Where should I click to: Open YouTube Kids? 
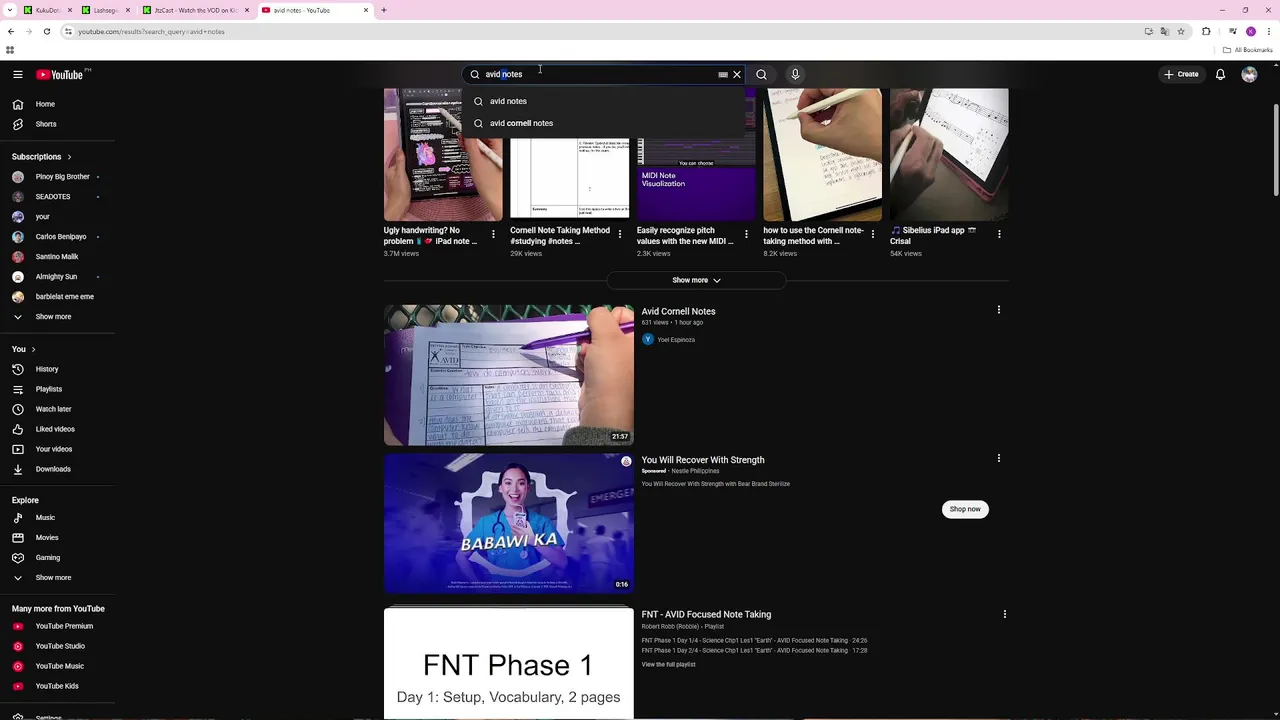[57, 686]
